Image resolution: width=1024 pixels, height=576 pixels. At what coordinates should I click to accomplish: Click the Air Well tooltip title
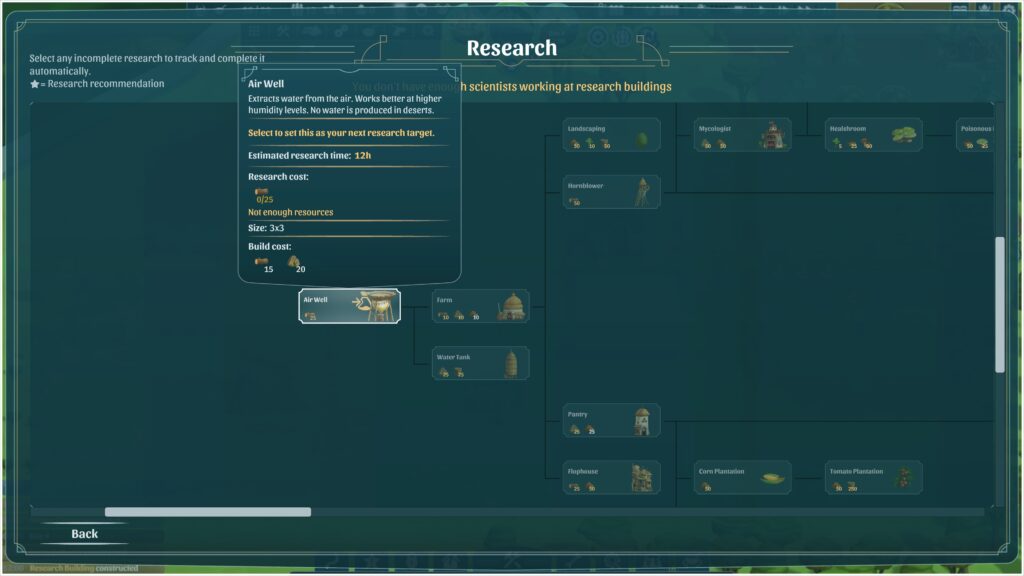(266, 84)
